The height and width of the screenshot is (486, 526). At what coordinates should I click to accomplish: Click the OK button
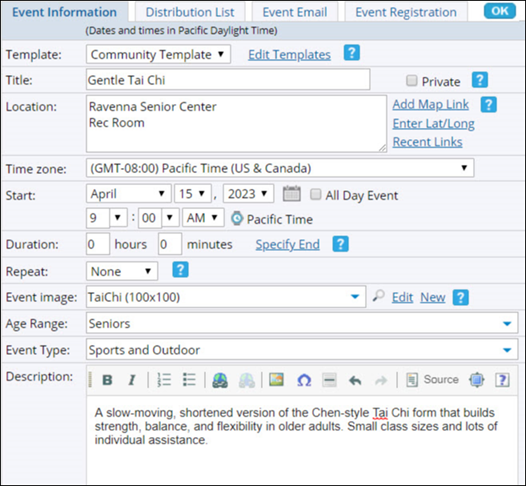pyautogui.click(x=500, y=11)
